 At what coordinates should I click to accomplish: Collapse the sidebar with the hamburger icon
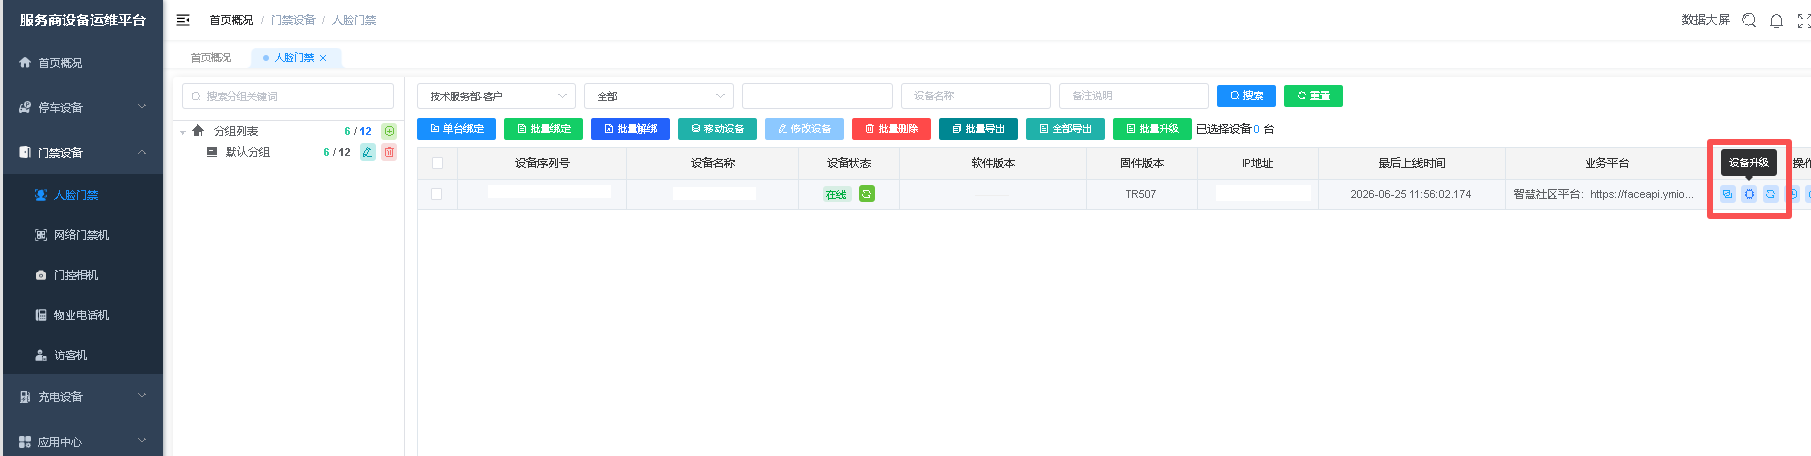click(183, 20)
